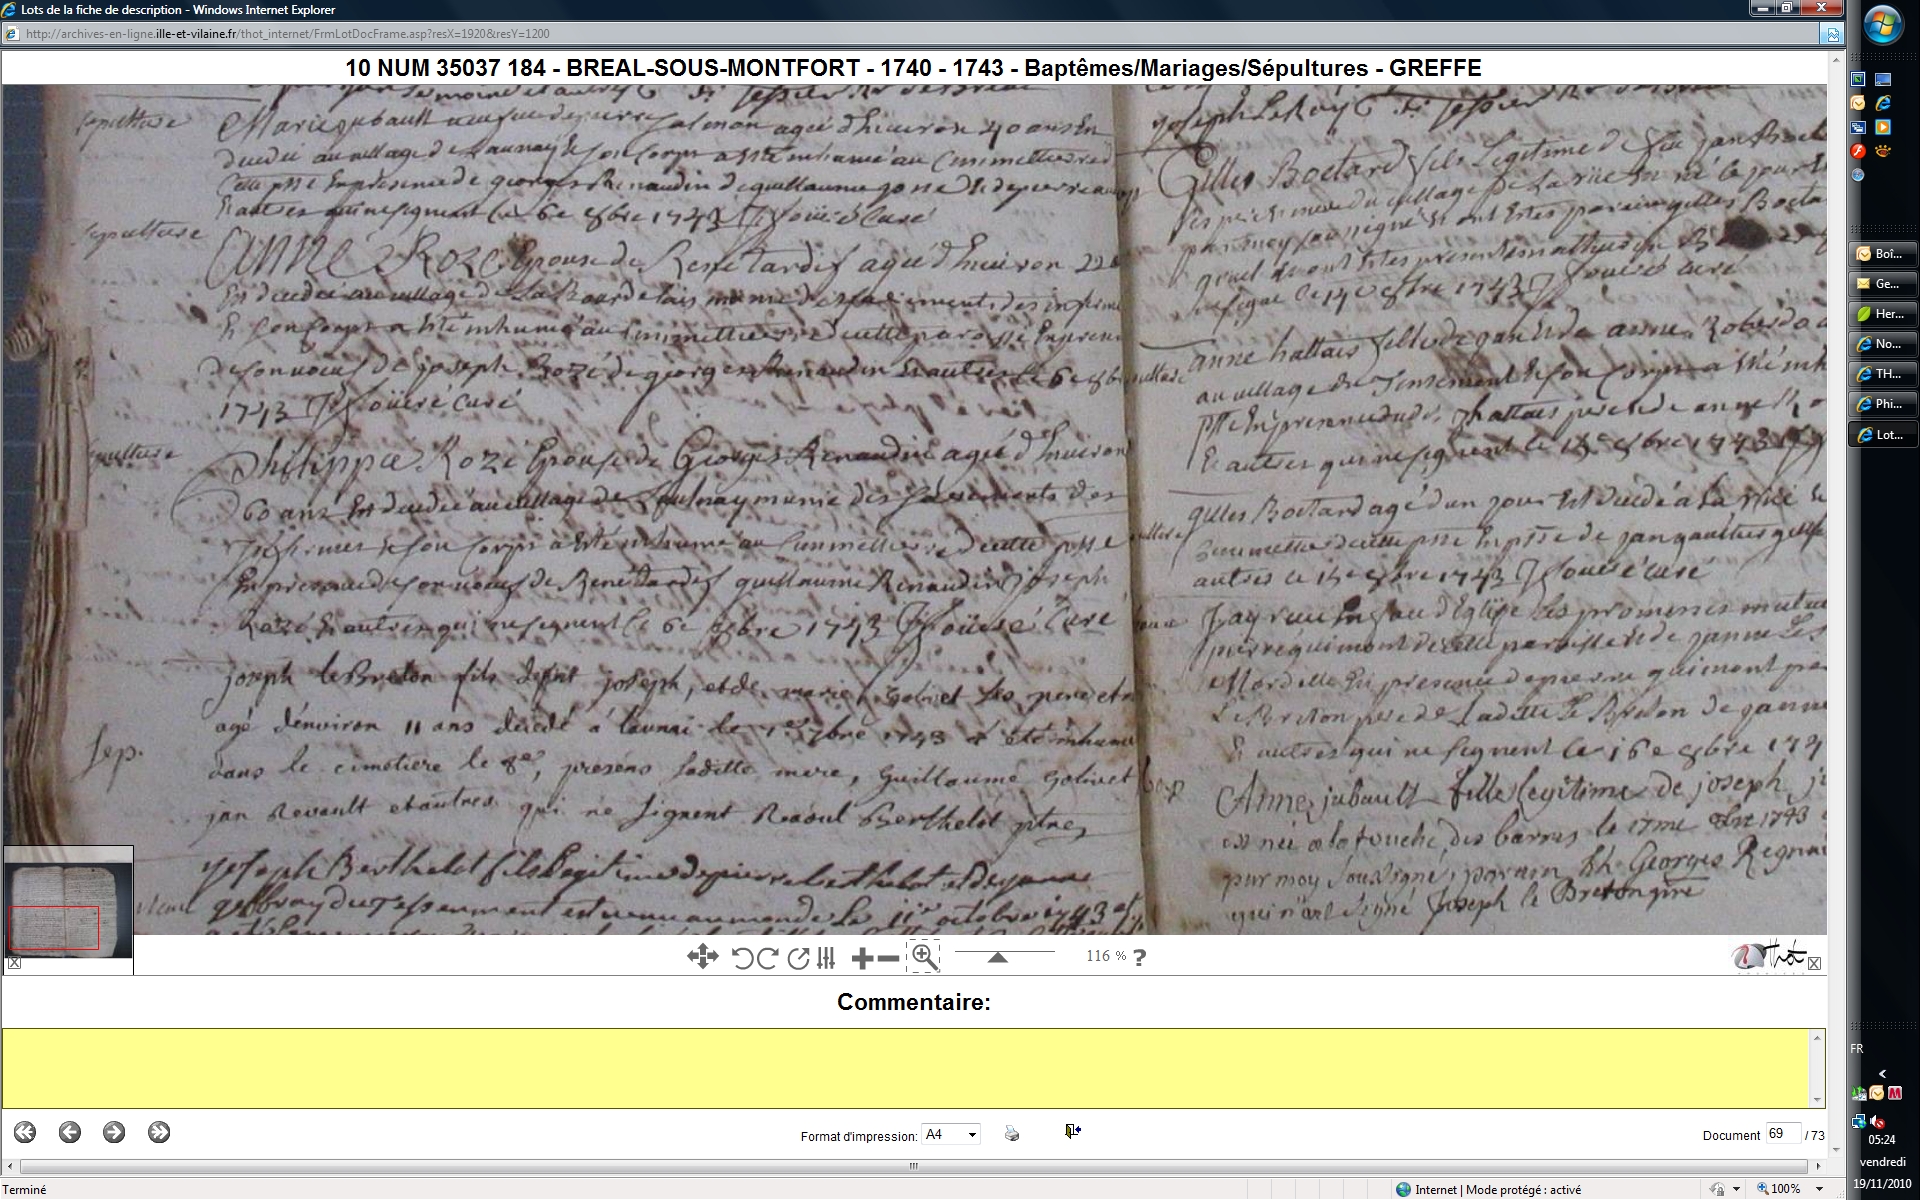This screenshot has width=1920, height=1200.
Task: Zoom out with the minus icon
Action: pos(888,958)
